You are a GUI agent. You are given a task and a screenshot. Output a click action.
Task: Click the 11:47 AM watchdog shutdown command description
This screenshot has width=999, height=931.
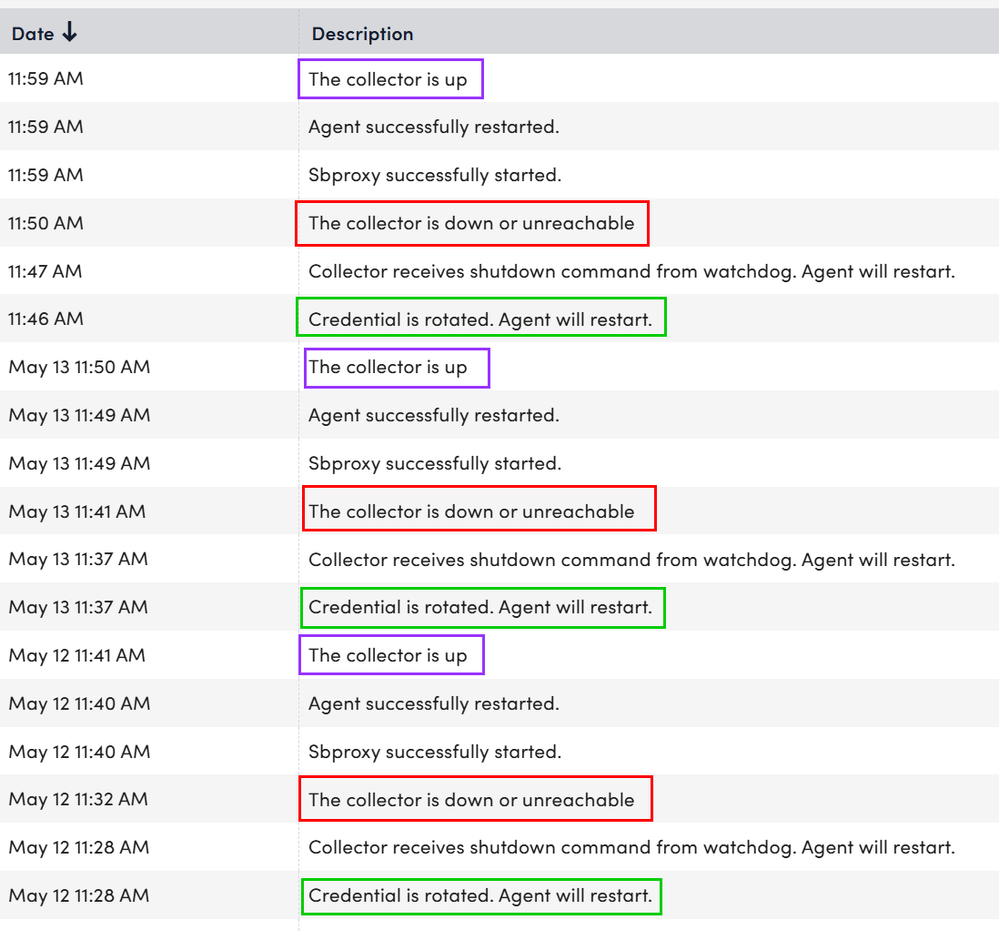(632, 271)
